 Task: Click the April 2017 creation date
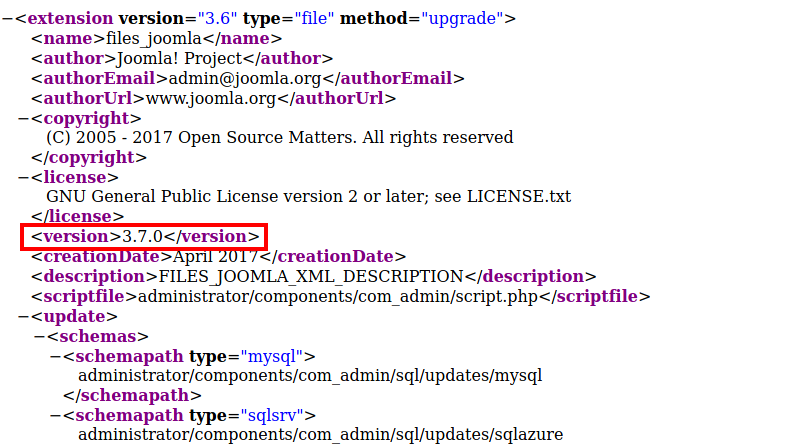215,256
